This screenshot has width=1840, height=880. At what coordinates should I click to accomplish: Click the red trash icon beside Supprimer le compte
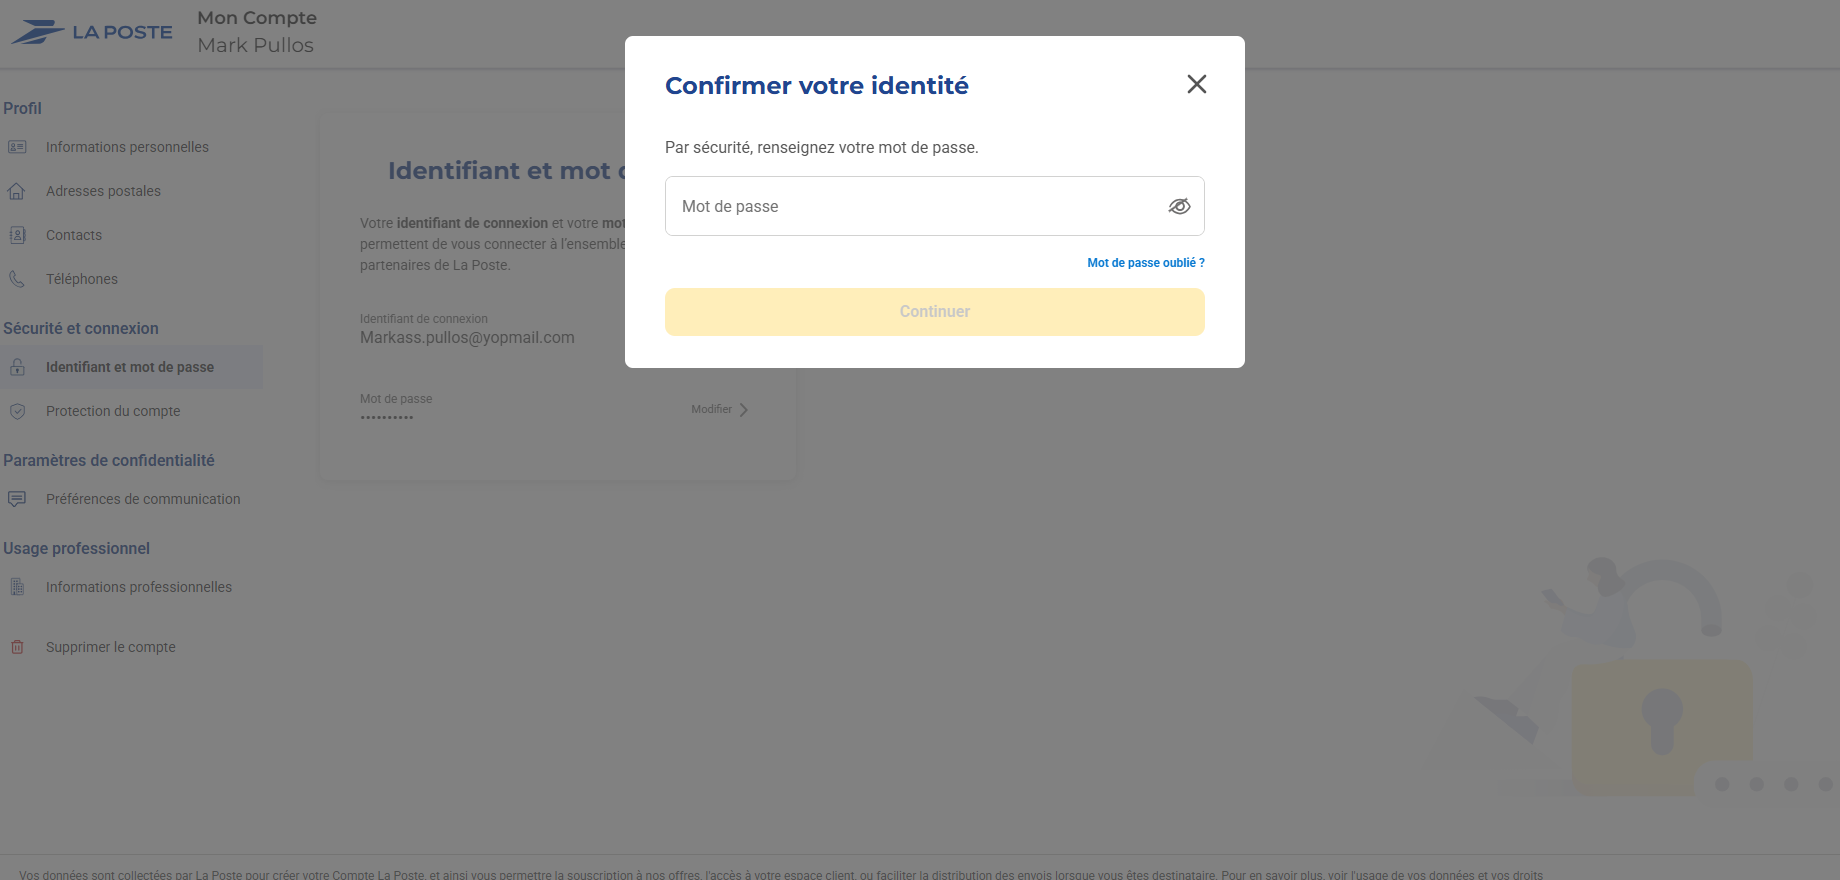[x=17, y=647]
